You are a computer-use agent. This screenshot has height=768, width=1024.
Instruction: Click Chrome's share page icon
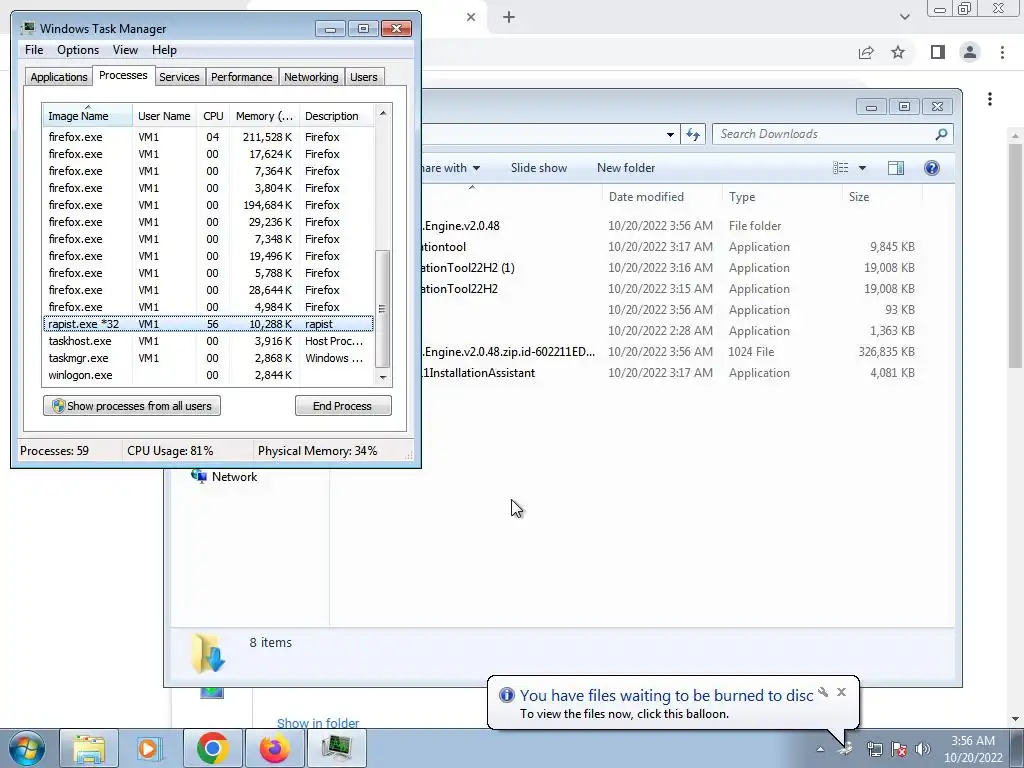coord(866,52)
